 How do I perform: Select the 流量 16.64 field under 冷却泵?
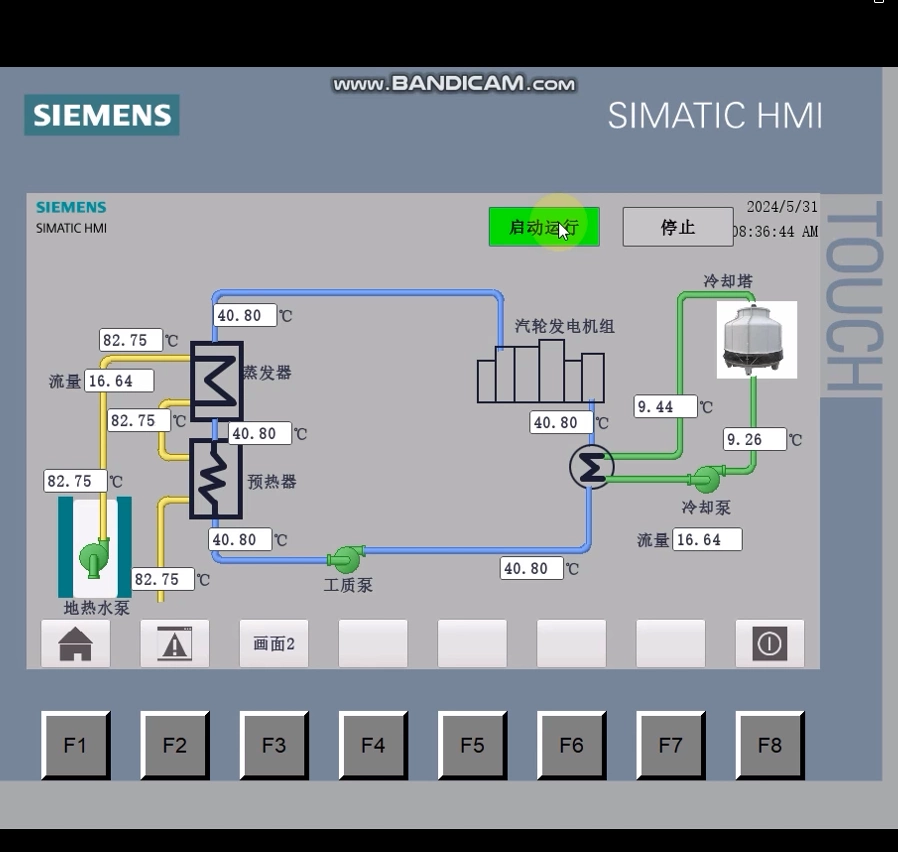point(707,539)
